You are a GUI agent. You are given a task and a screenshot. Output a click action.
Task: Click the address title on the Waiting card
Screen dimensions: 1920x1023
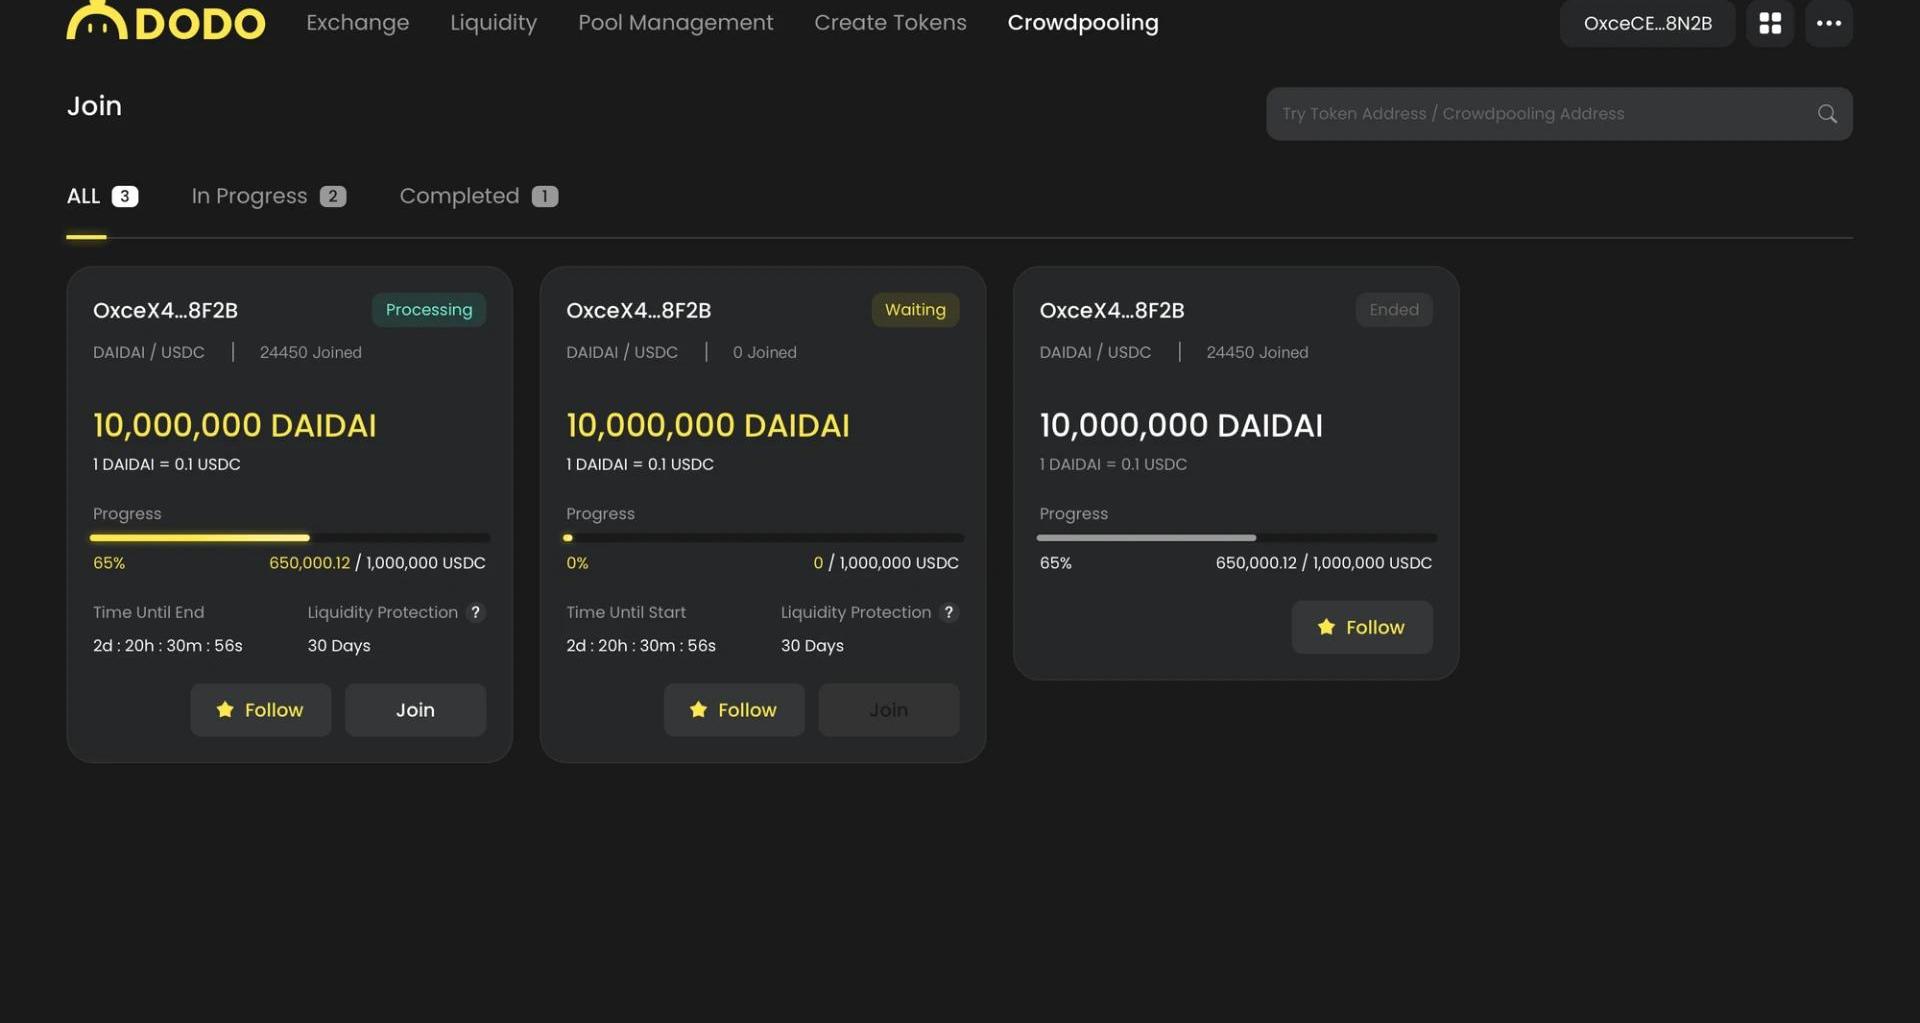[638, 311]
